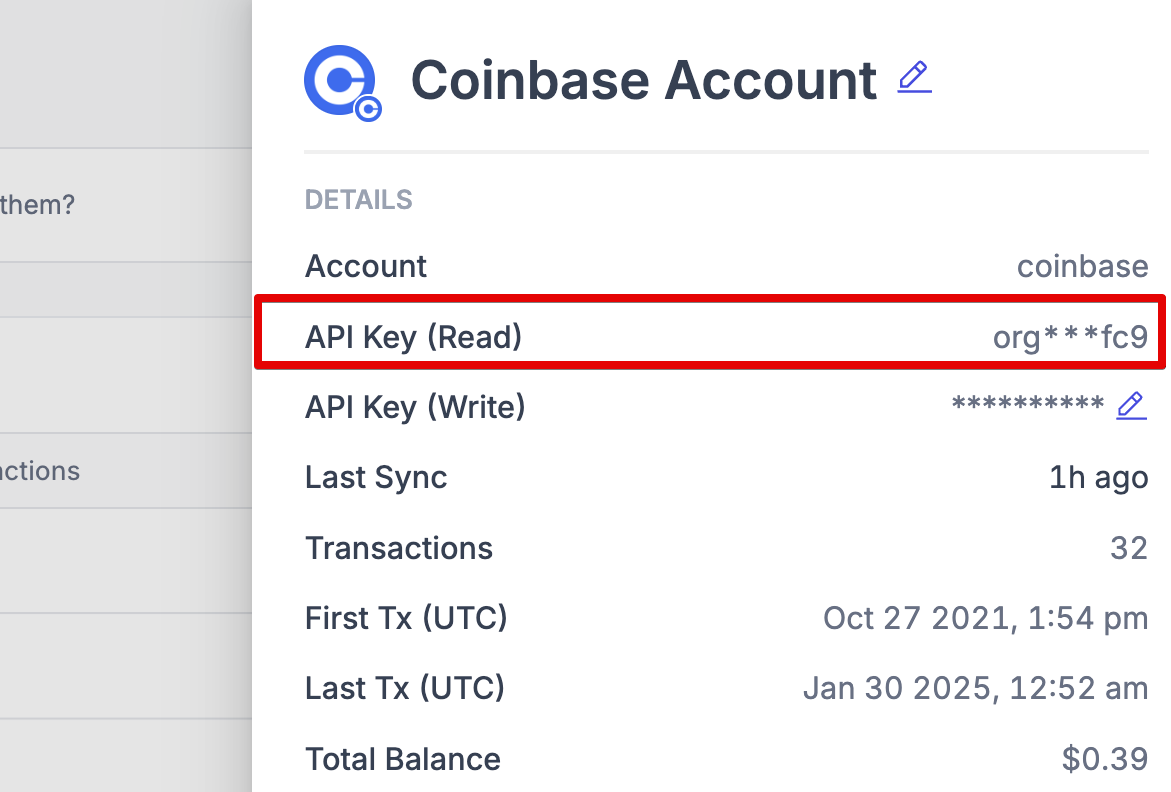1171x792 pixels.
Task: Edit the Coinbase Account name
Action: coord(914,78)
